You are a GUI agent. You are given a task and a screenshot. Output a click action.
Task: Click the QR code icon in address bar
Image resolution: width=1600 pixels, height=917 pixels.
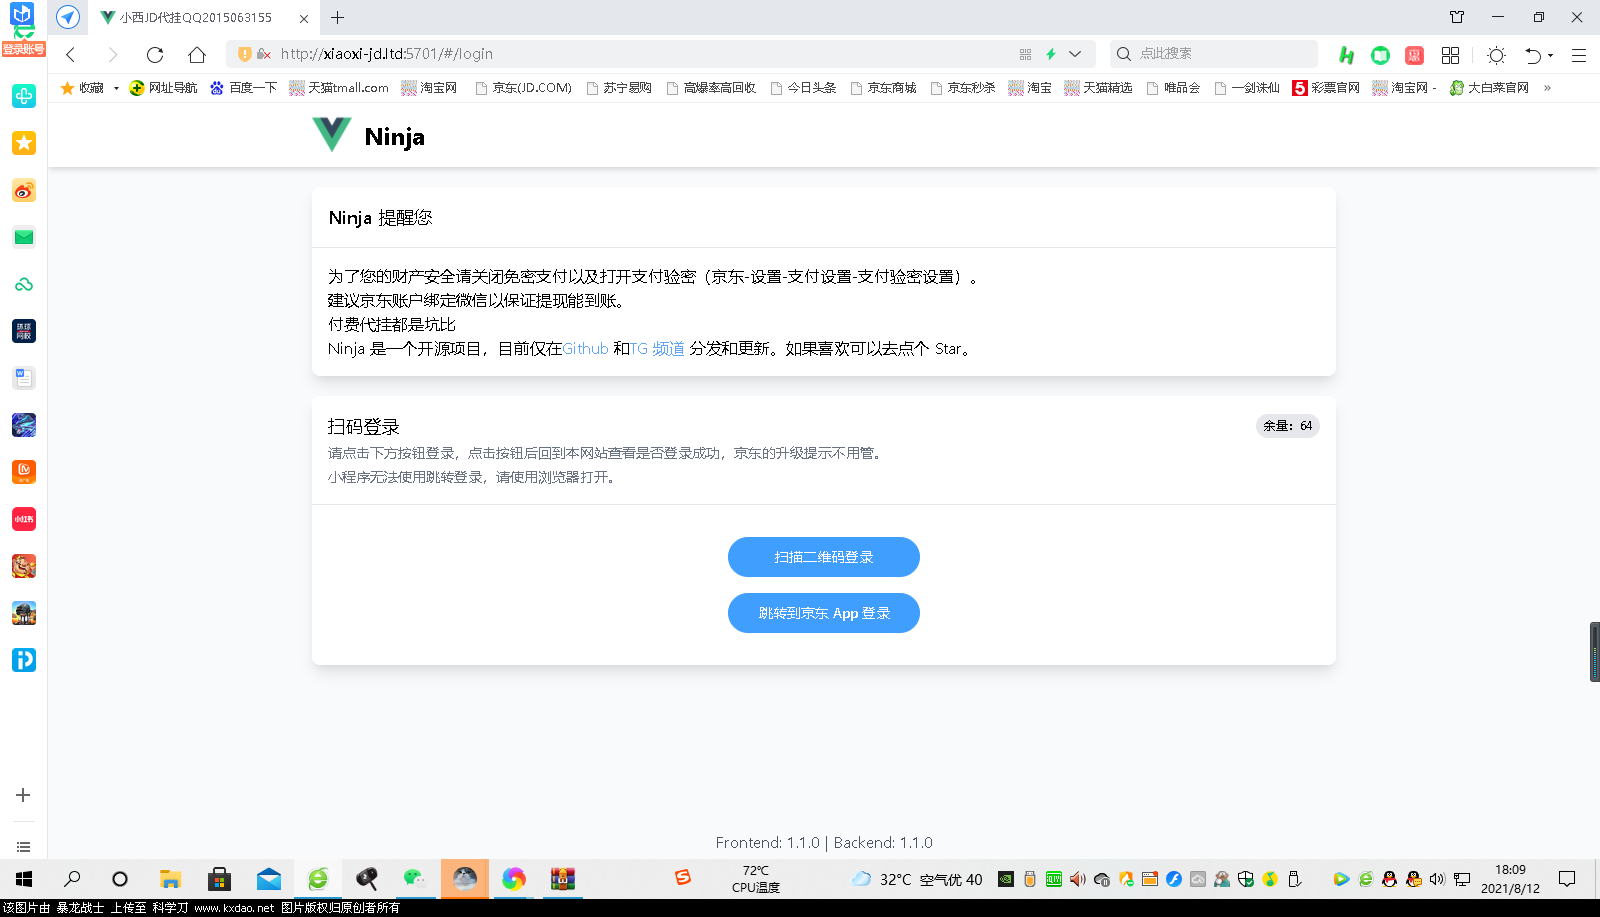1025,54
